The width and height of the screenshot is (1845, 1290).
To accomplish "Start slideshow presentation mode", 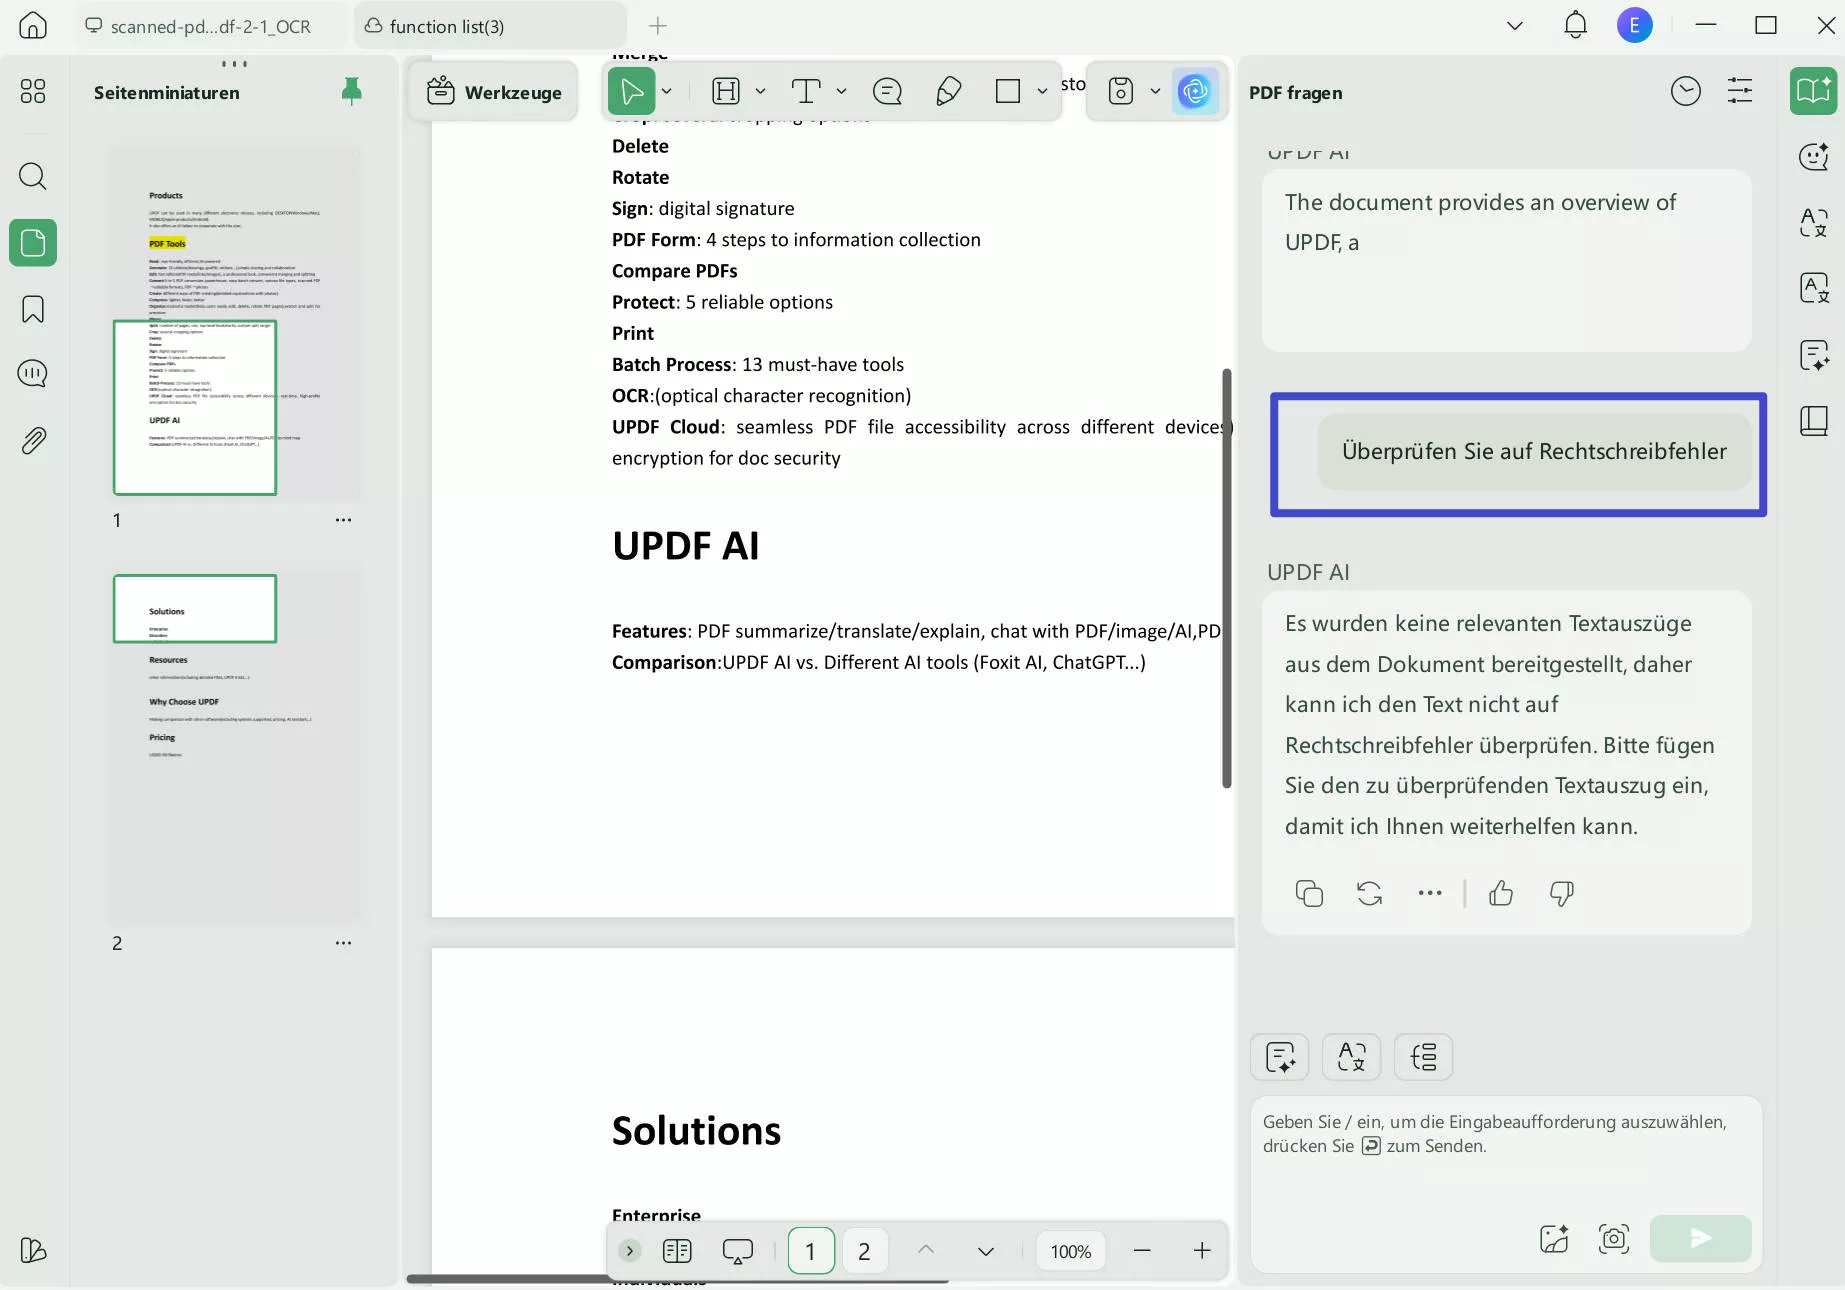I will click(738, 1251).
